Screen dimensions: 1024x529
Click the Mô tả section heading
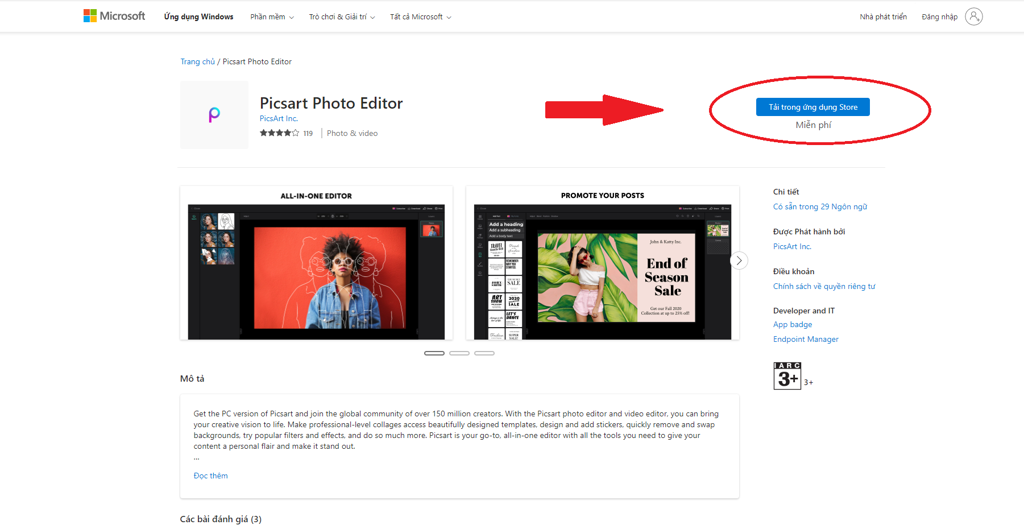192,379
